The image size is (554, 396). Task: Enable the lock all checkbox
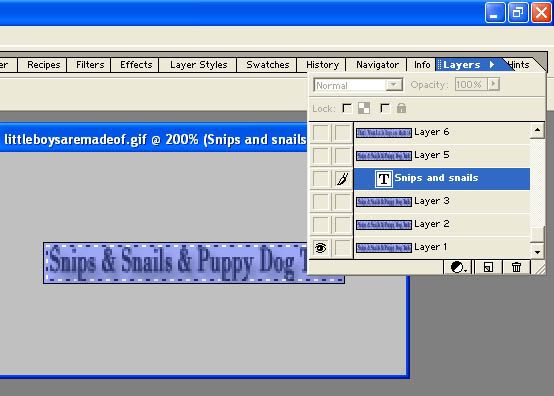(x=385, y=108)
